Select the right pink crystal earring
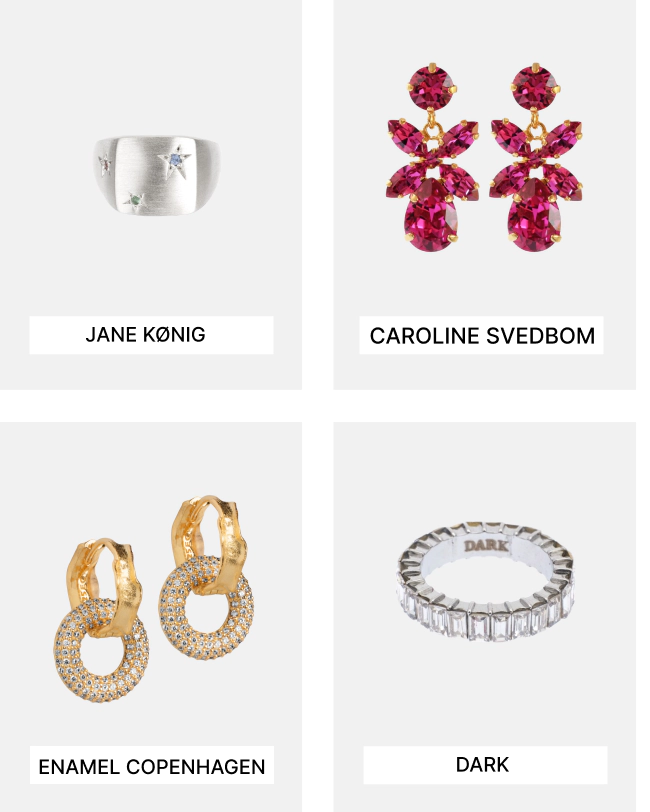650x812 pixels. coord(536,157)
